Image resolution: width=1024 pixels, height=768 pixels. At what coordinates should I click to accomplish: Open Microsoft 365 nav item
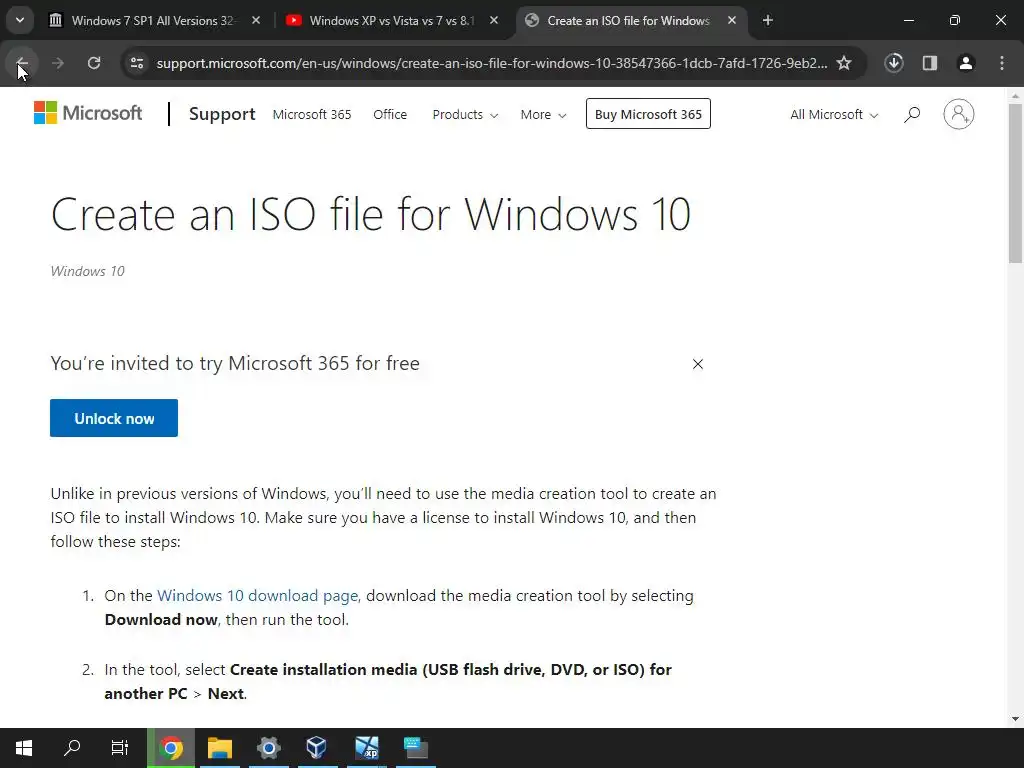(x=312, y=115)
